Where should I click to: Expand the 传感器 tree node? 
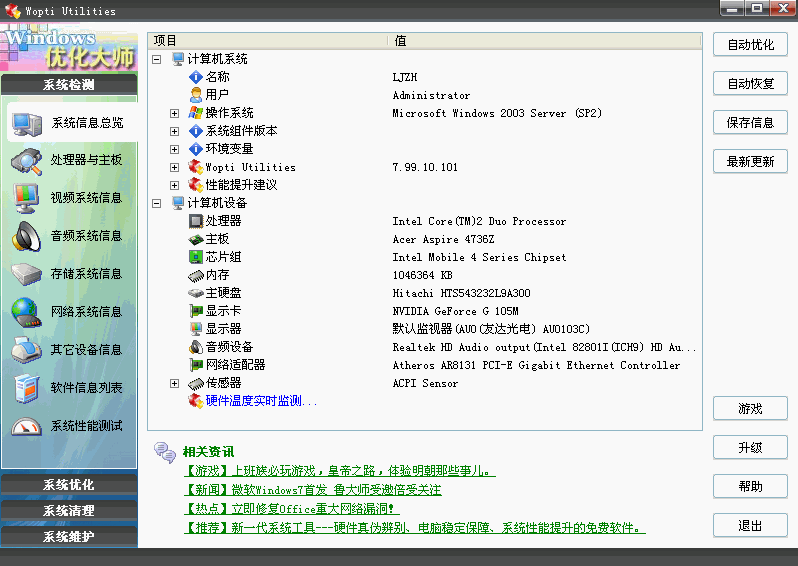click(175, 383)
